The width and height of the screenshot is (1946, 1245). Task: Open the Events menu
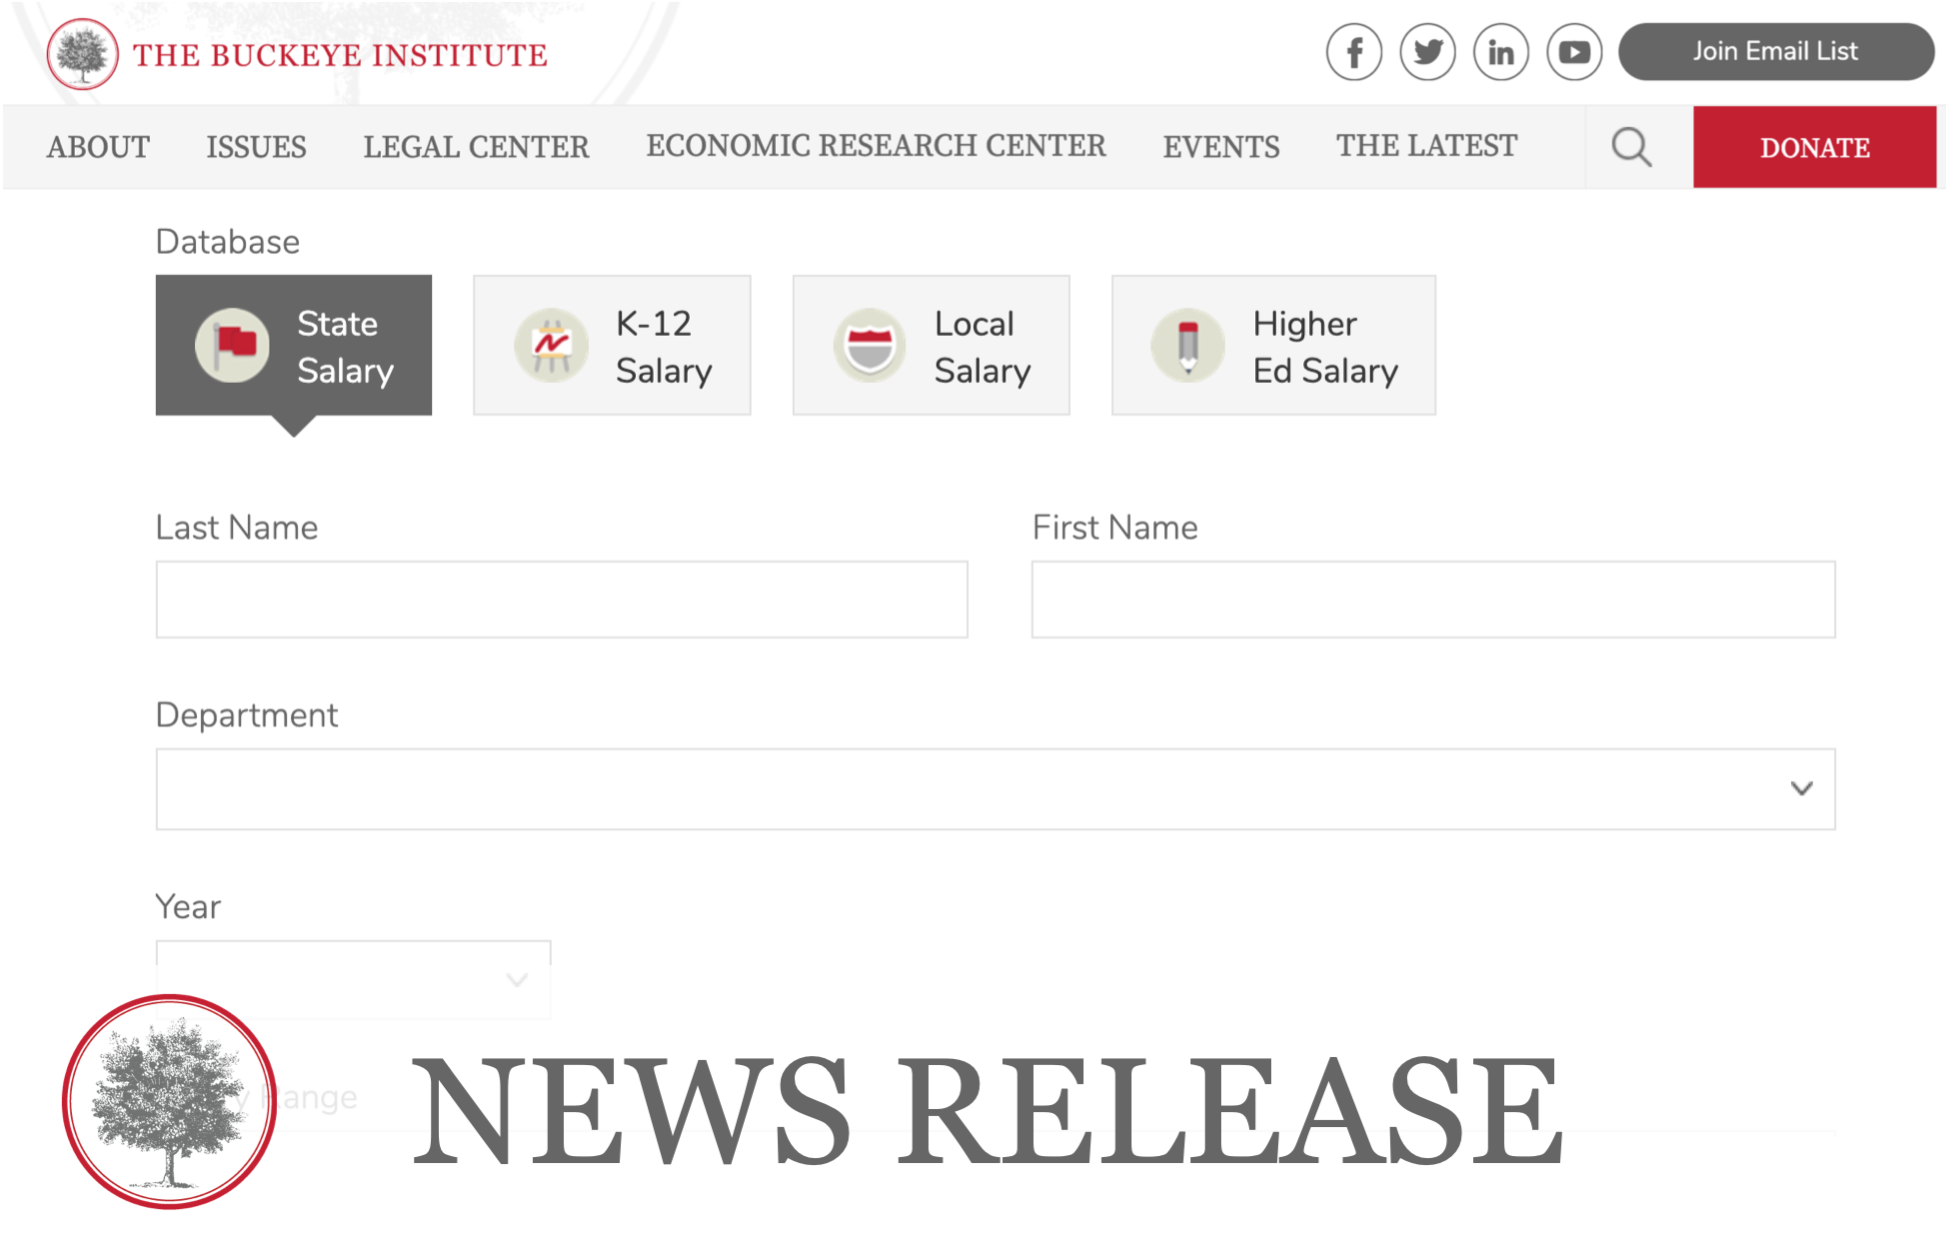1221,147
